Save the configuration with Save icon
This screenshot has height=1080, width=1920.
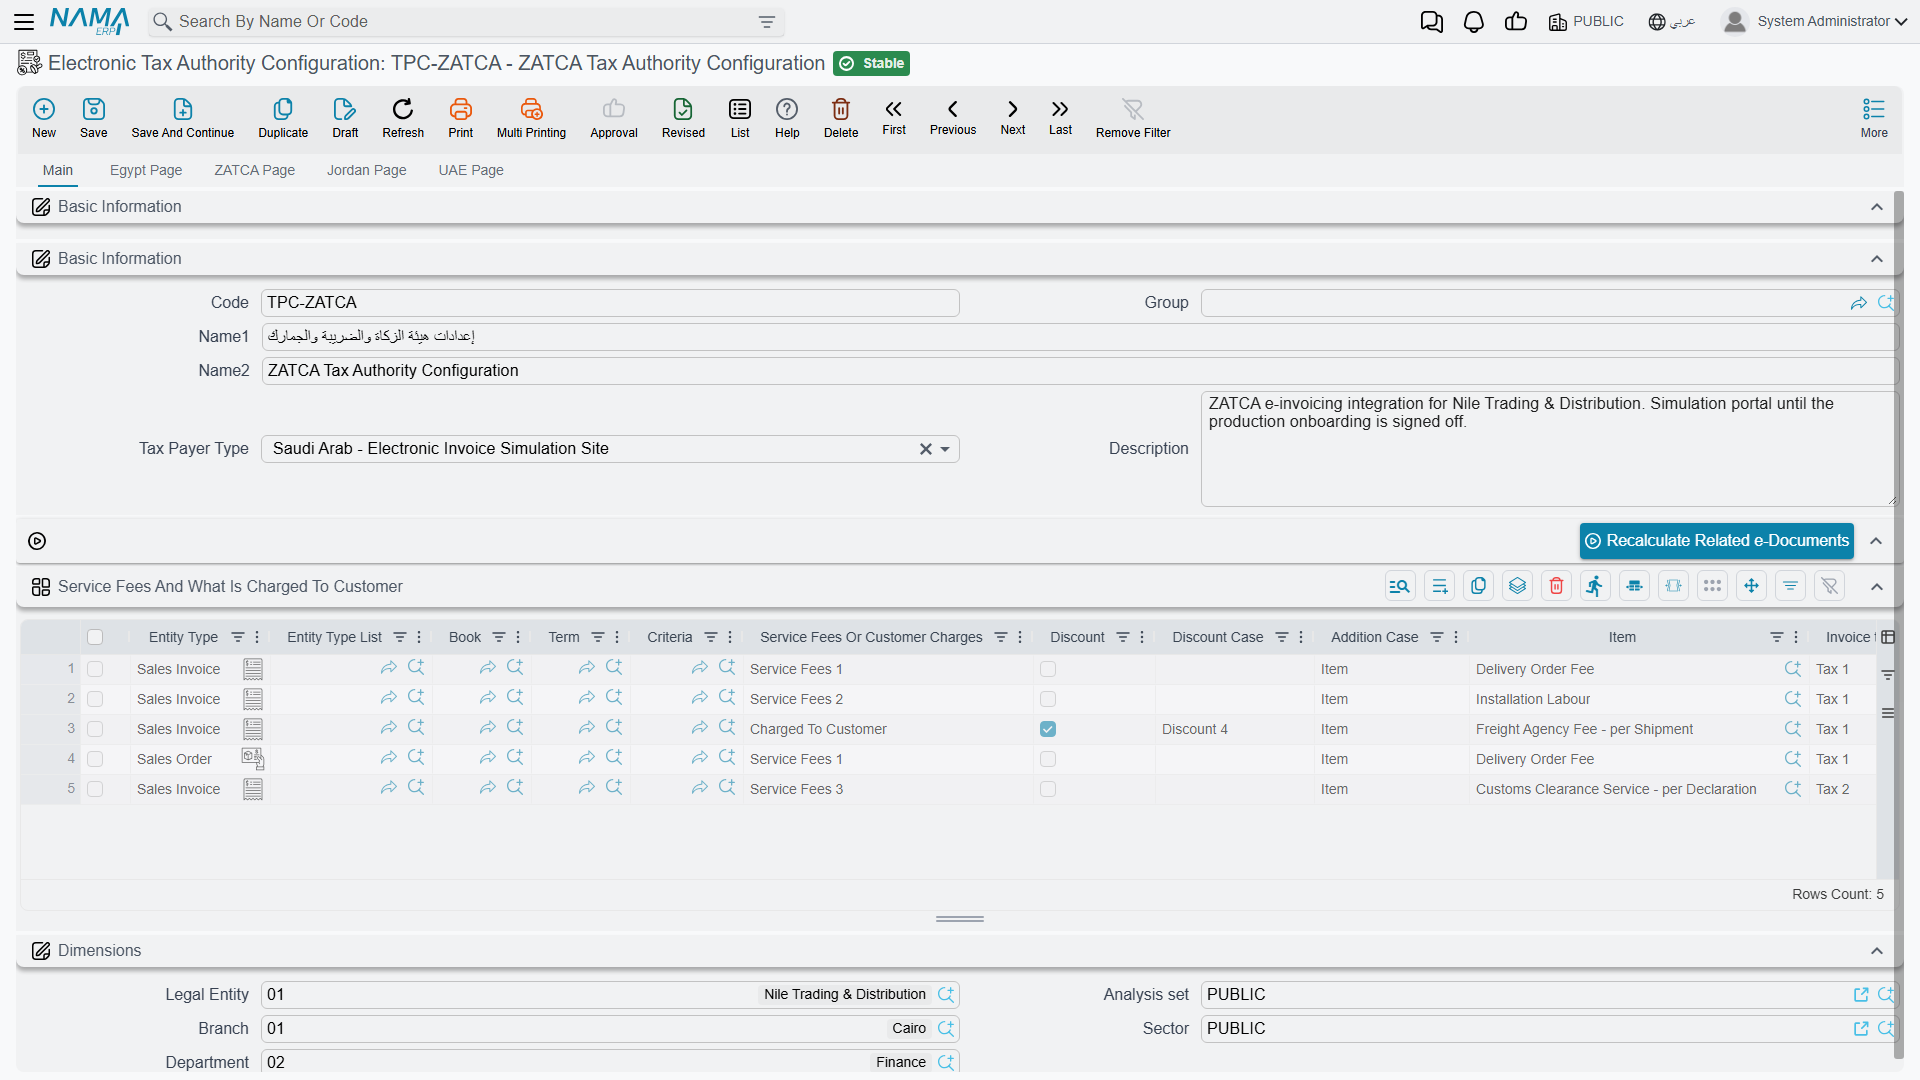tap(94, 117)
